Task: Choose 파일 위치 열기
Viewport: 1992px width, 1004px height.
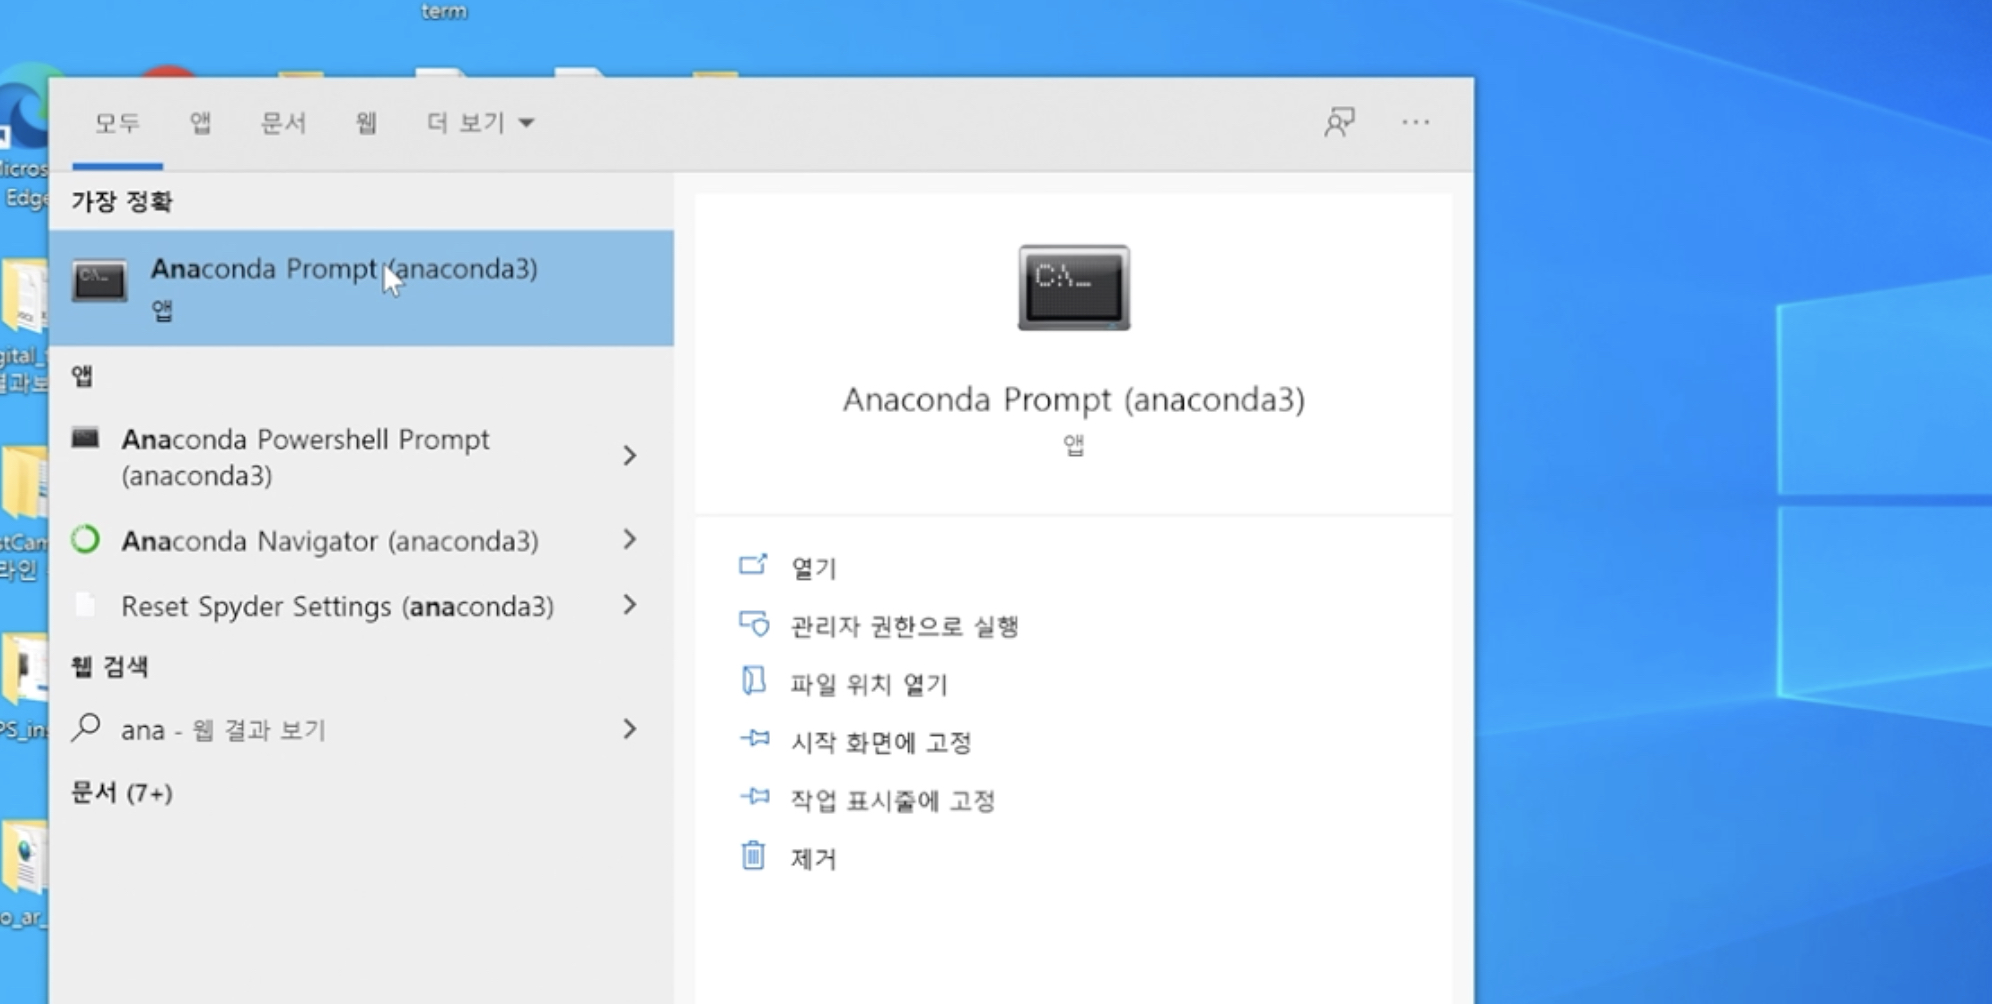Action: point(868,684)
